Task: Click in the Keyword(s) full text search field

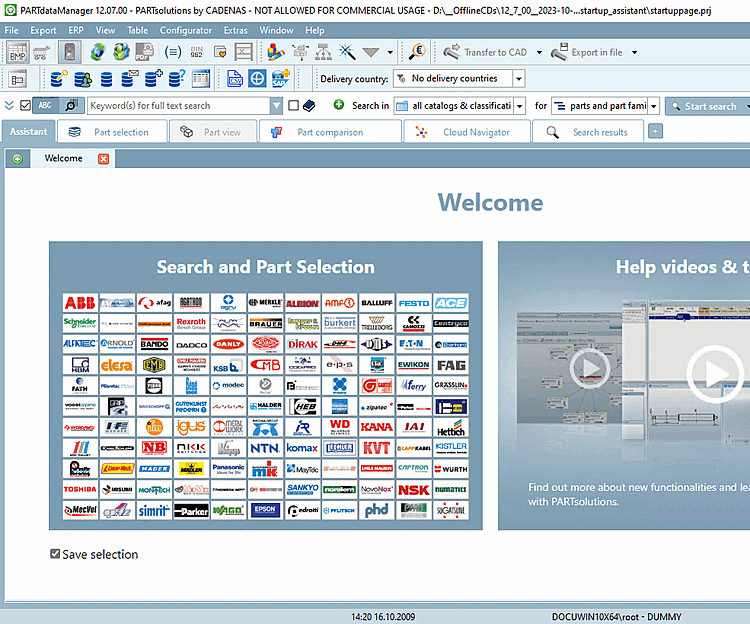Action: 179,106
